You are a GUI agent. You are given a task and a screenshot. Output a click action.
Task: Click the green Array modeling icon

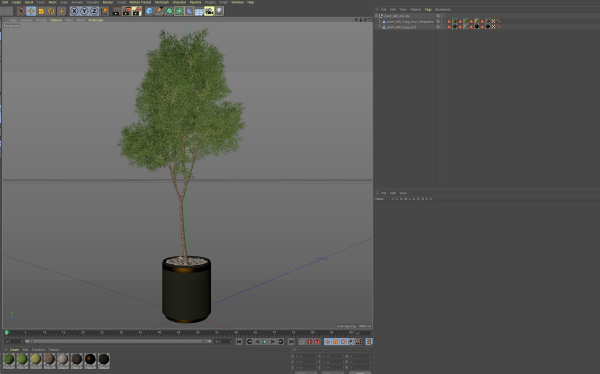pyautogui.click(x=179, y=11)
